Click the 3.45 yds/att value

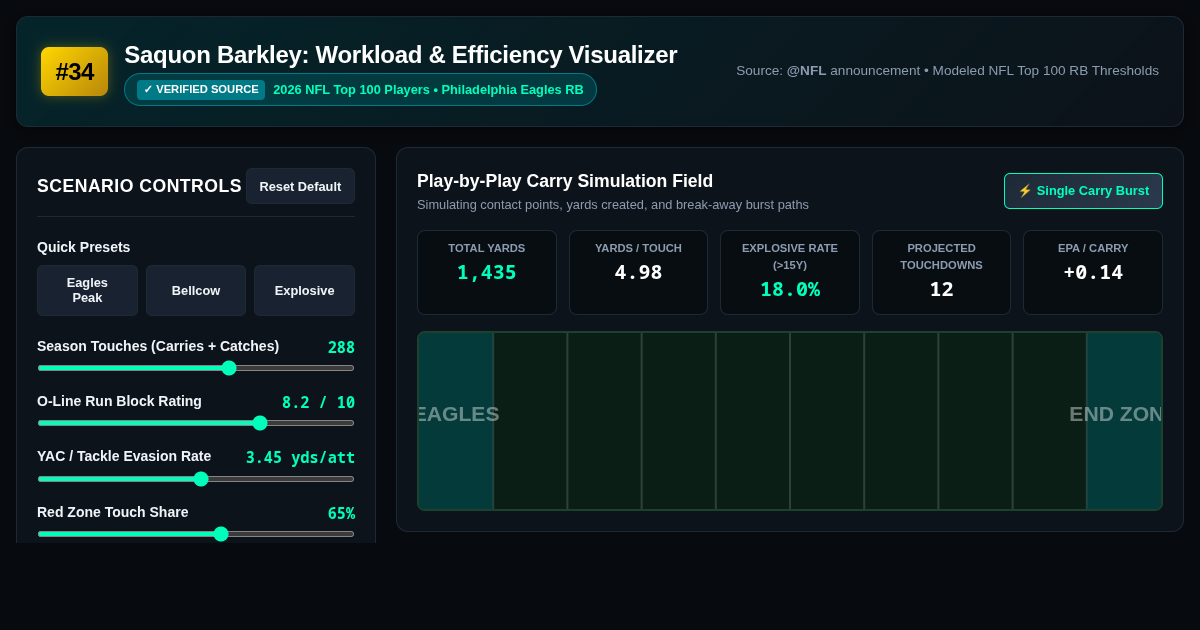300,457
